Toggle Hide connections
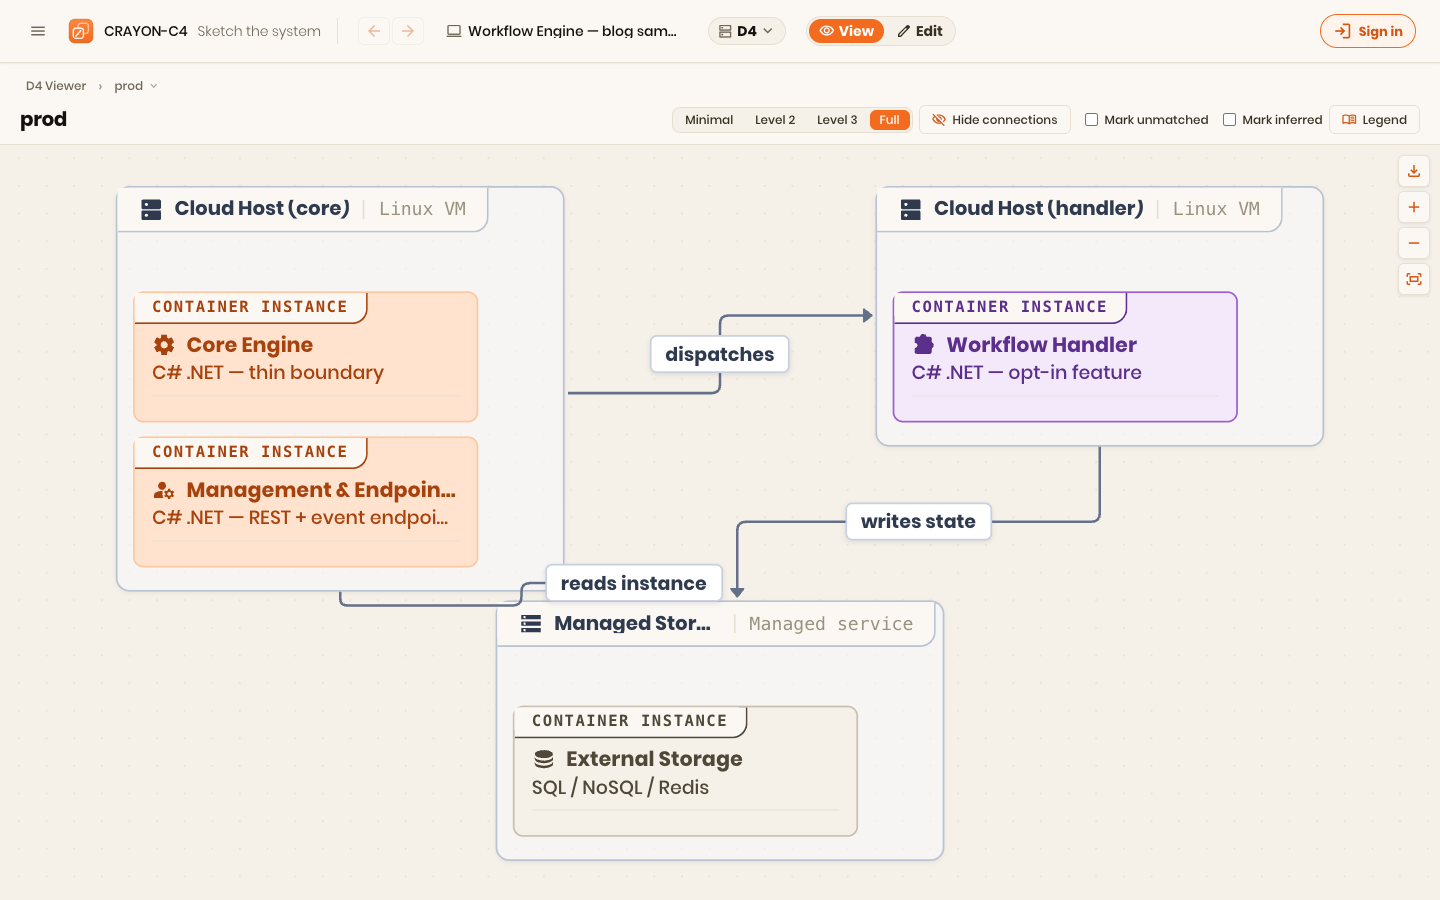 995,120
